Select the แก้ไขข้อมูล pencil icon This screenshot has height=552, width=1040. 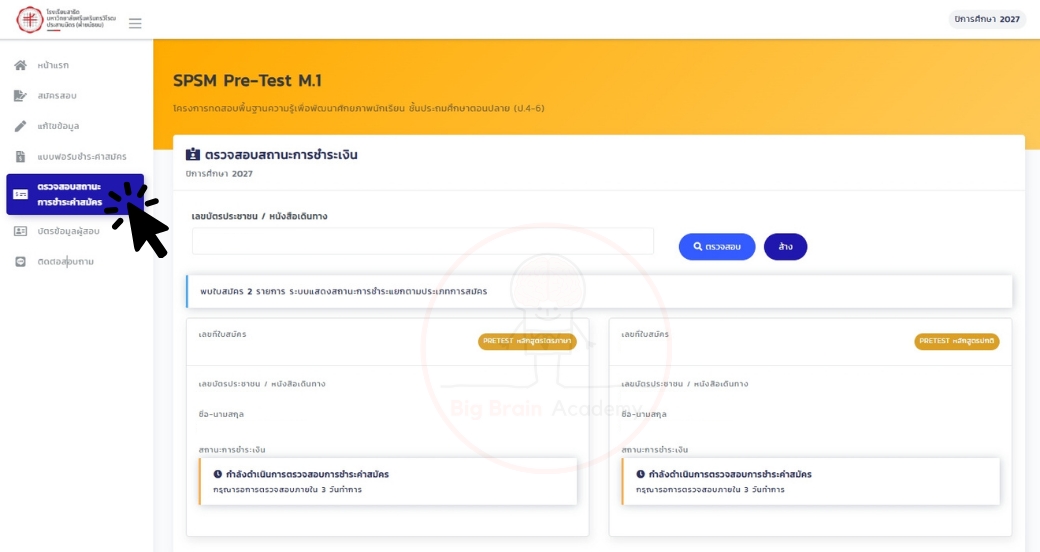point(21,126)
